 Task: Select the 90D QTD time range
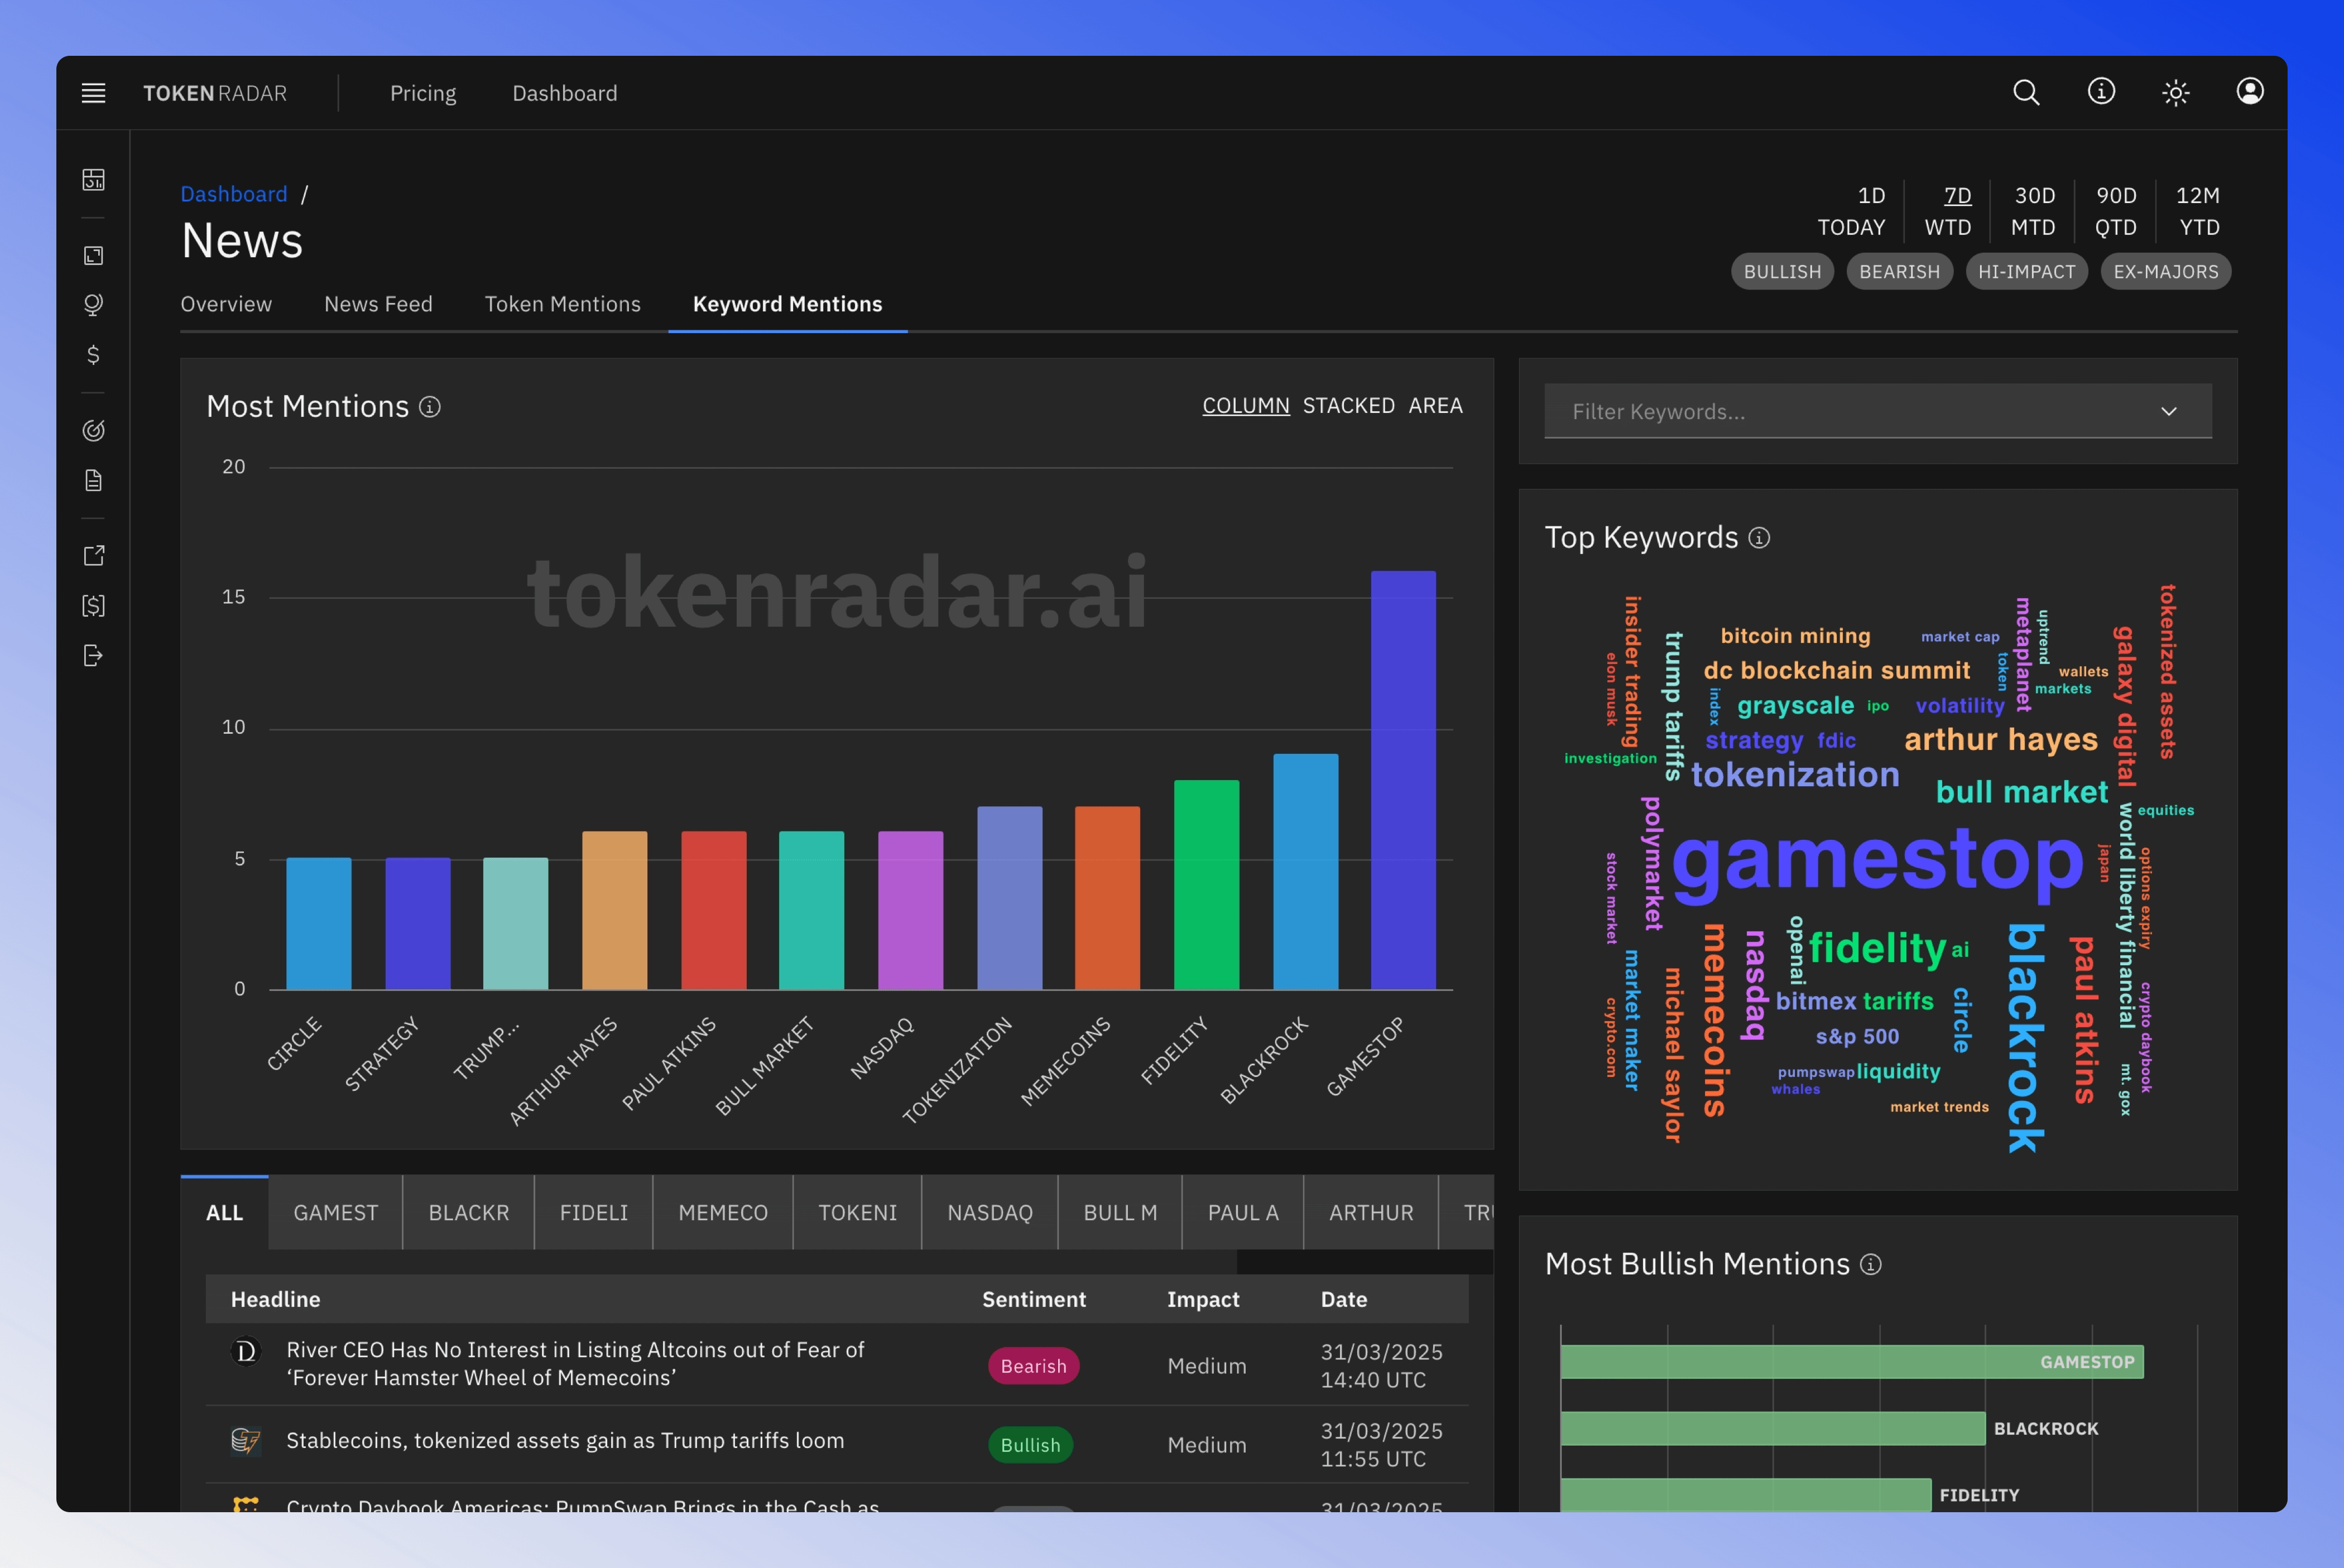[2116, 211]
